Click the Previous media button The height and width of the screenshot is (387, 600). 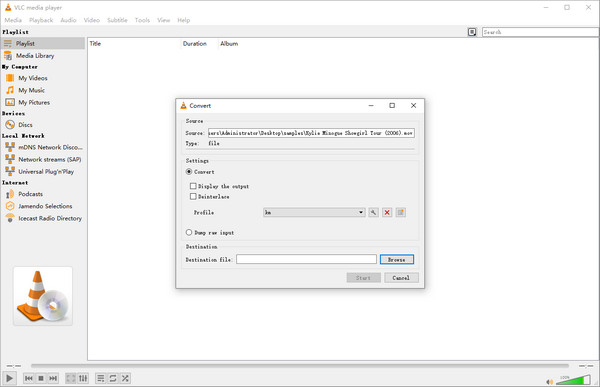29,378
